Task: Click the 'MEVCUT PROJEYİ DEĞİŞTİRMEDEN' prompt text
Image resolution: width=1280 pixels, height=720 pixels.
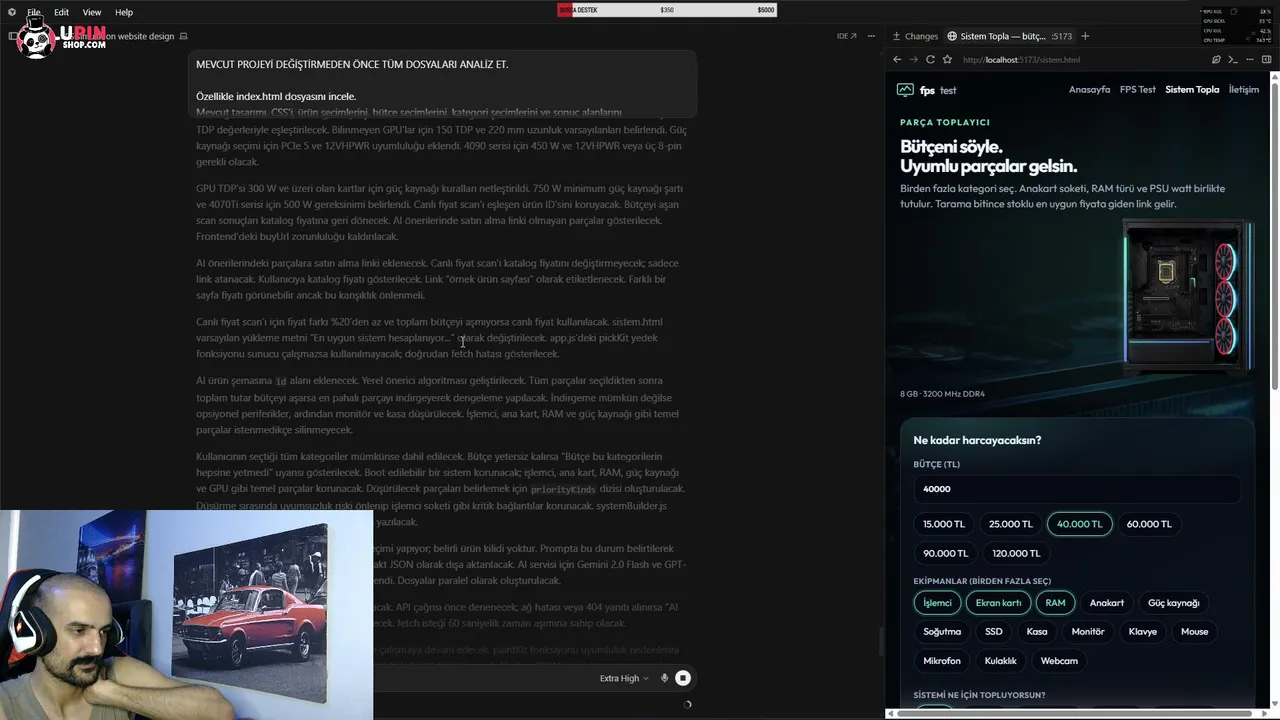Action: (352, 64)
